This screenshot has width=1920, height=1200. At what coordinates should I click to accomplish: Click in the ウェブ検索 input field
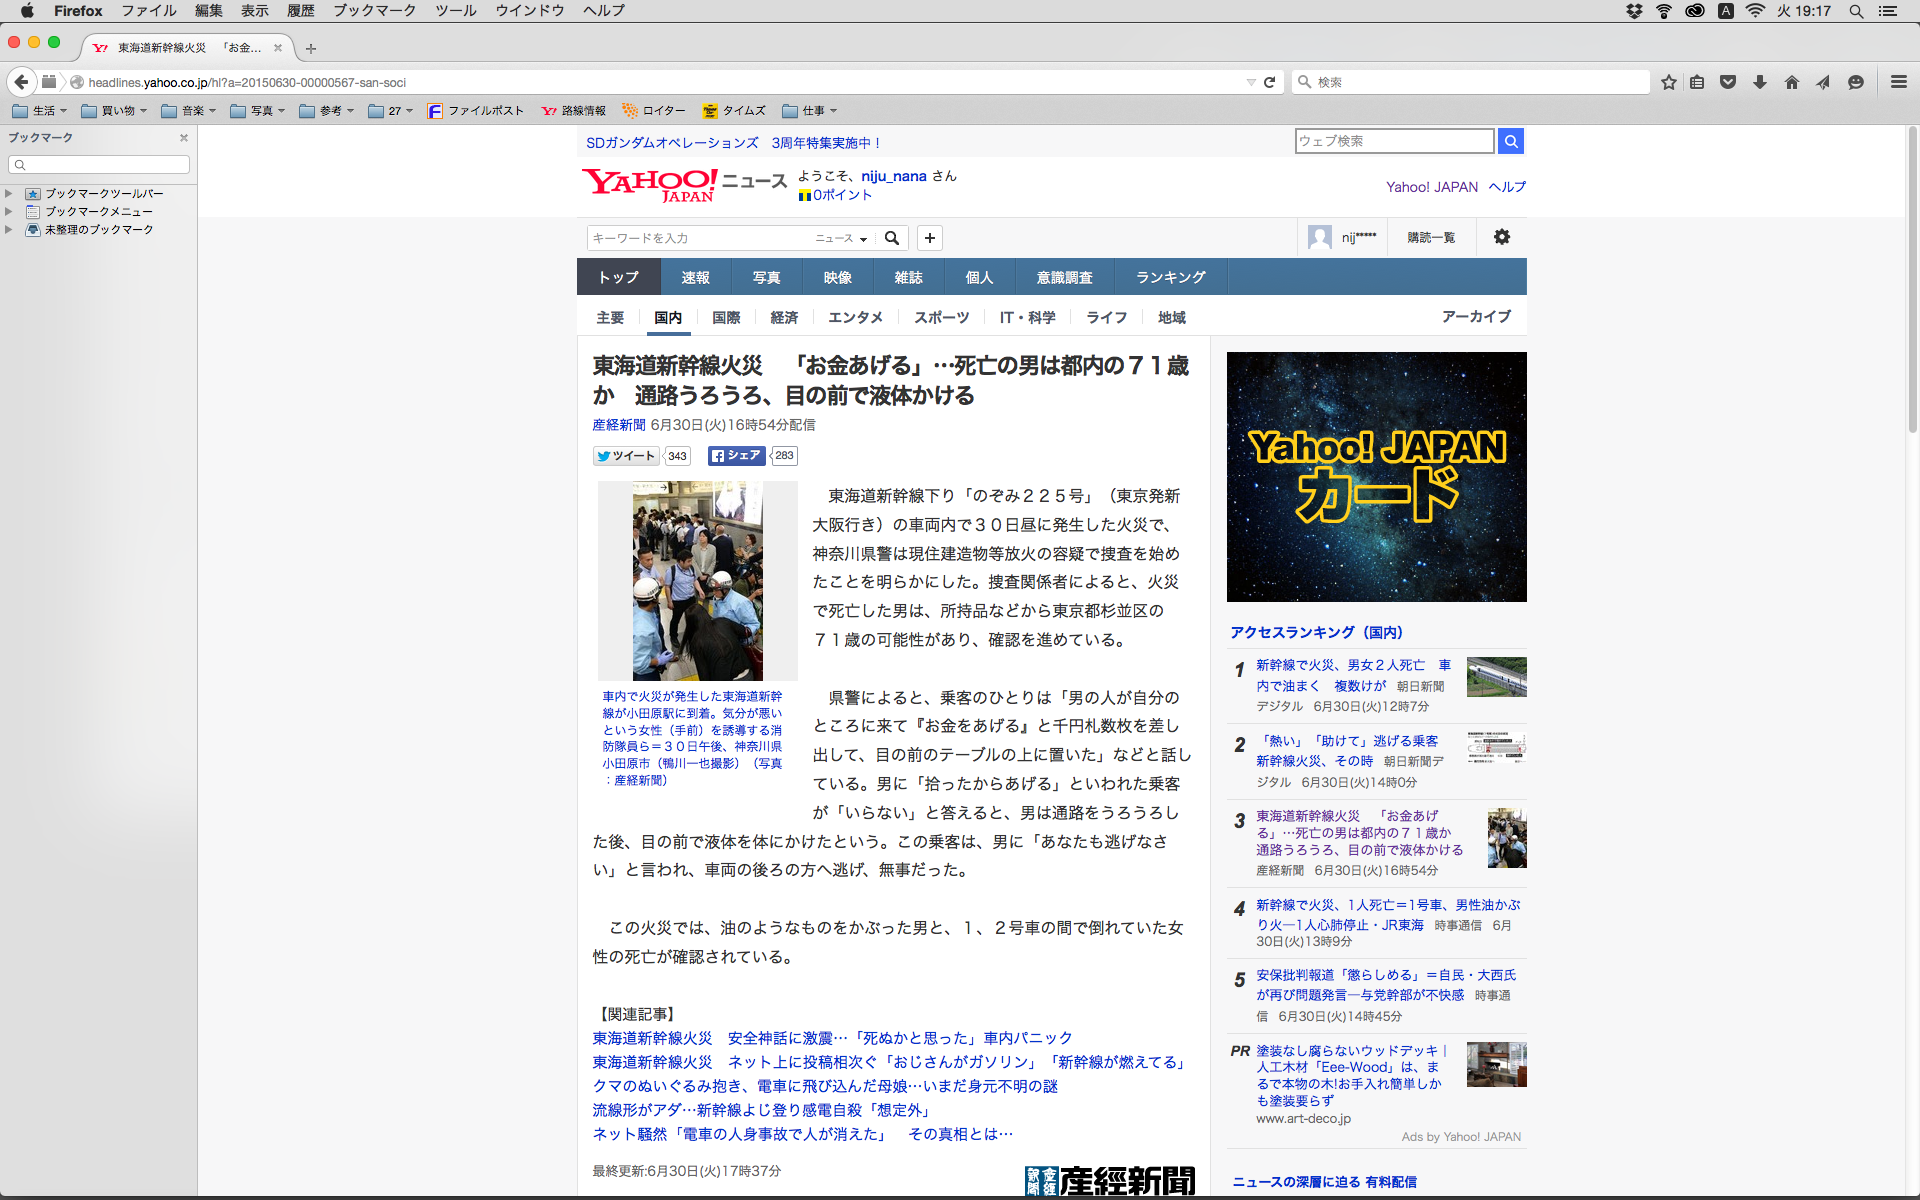[1393, 141]
